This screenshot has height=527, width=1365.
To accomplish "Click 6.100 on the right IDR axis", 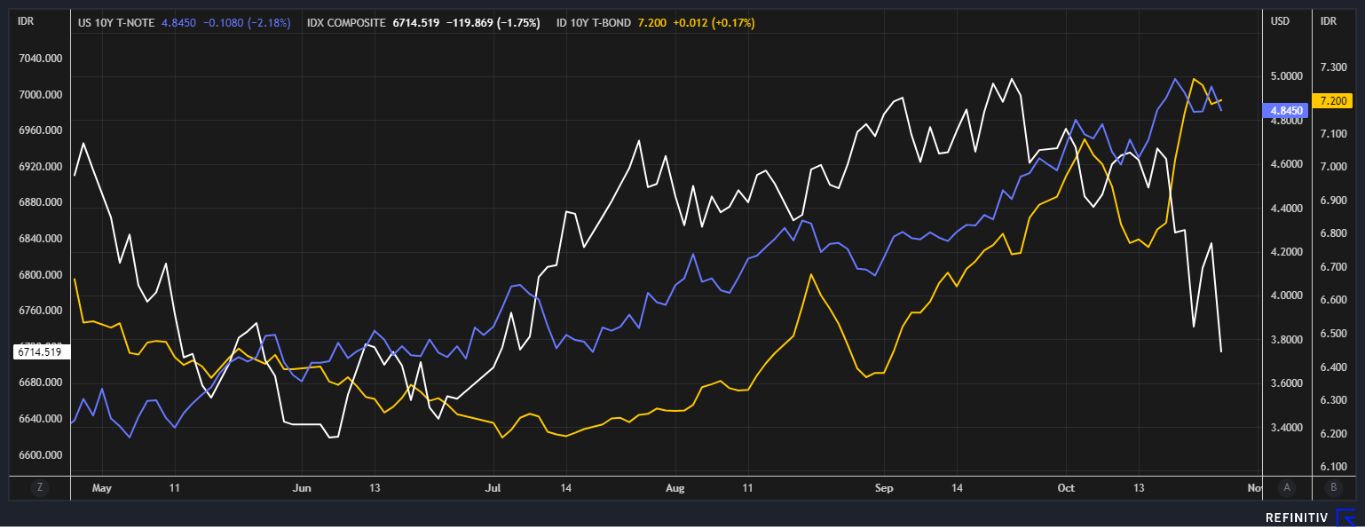I will point(1333,467).
